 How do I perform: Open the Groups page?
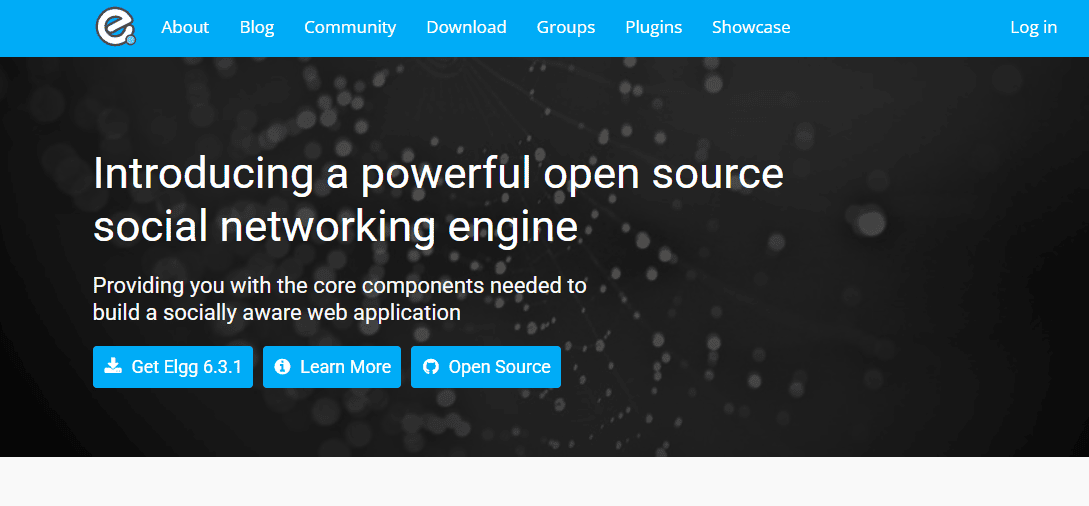point(565,27)
